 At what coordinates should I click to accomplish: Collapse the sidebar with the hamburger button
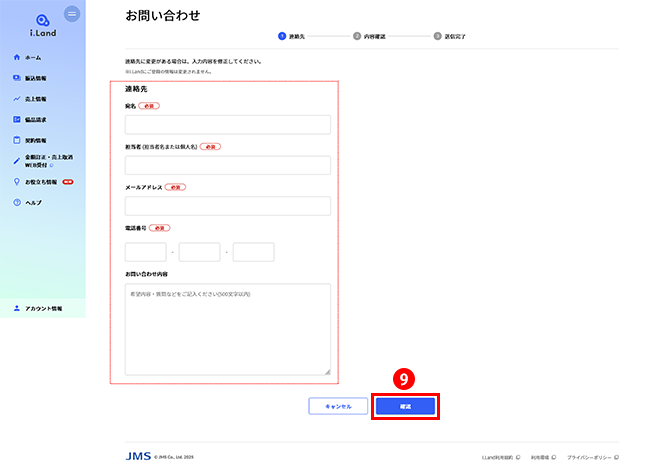[x=72, y=14]
